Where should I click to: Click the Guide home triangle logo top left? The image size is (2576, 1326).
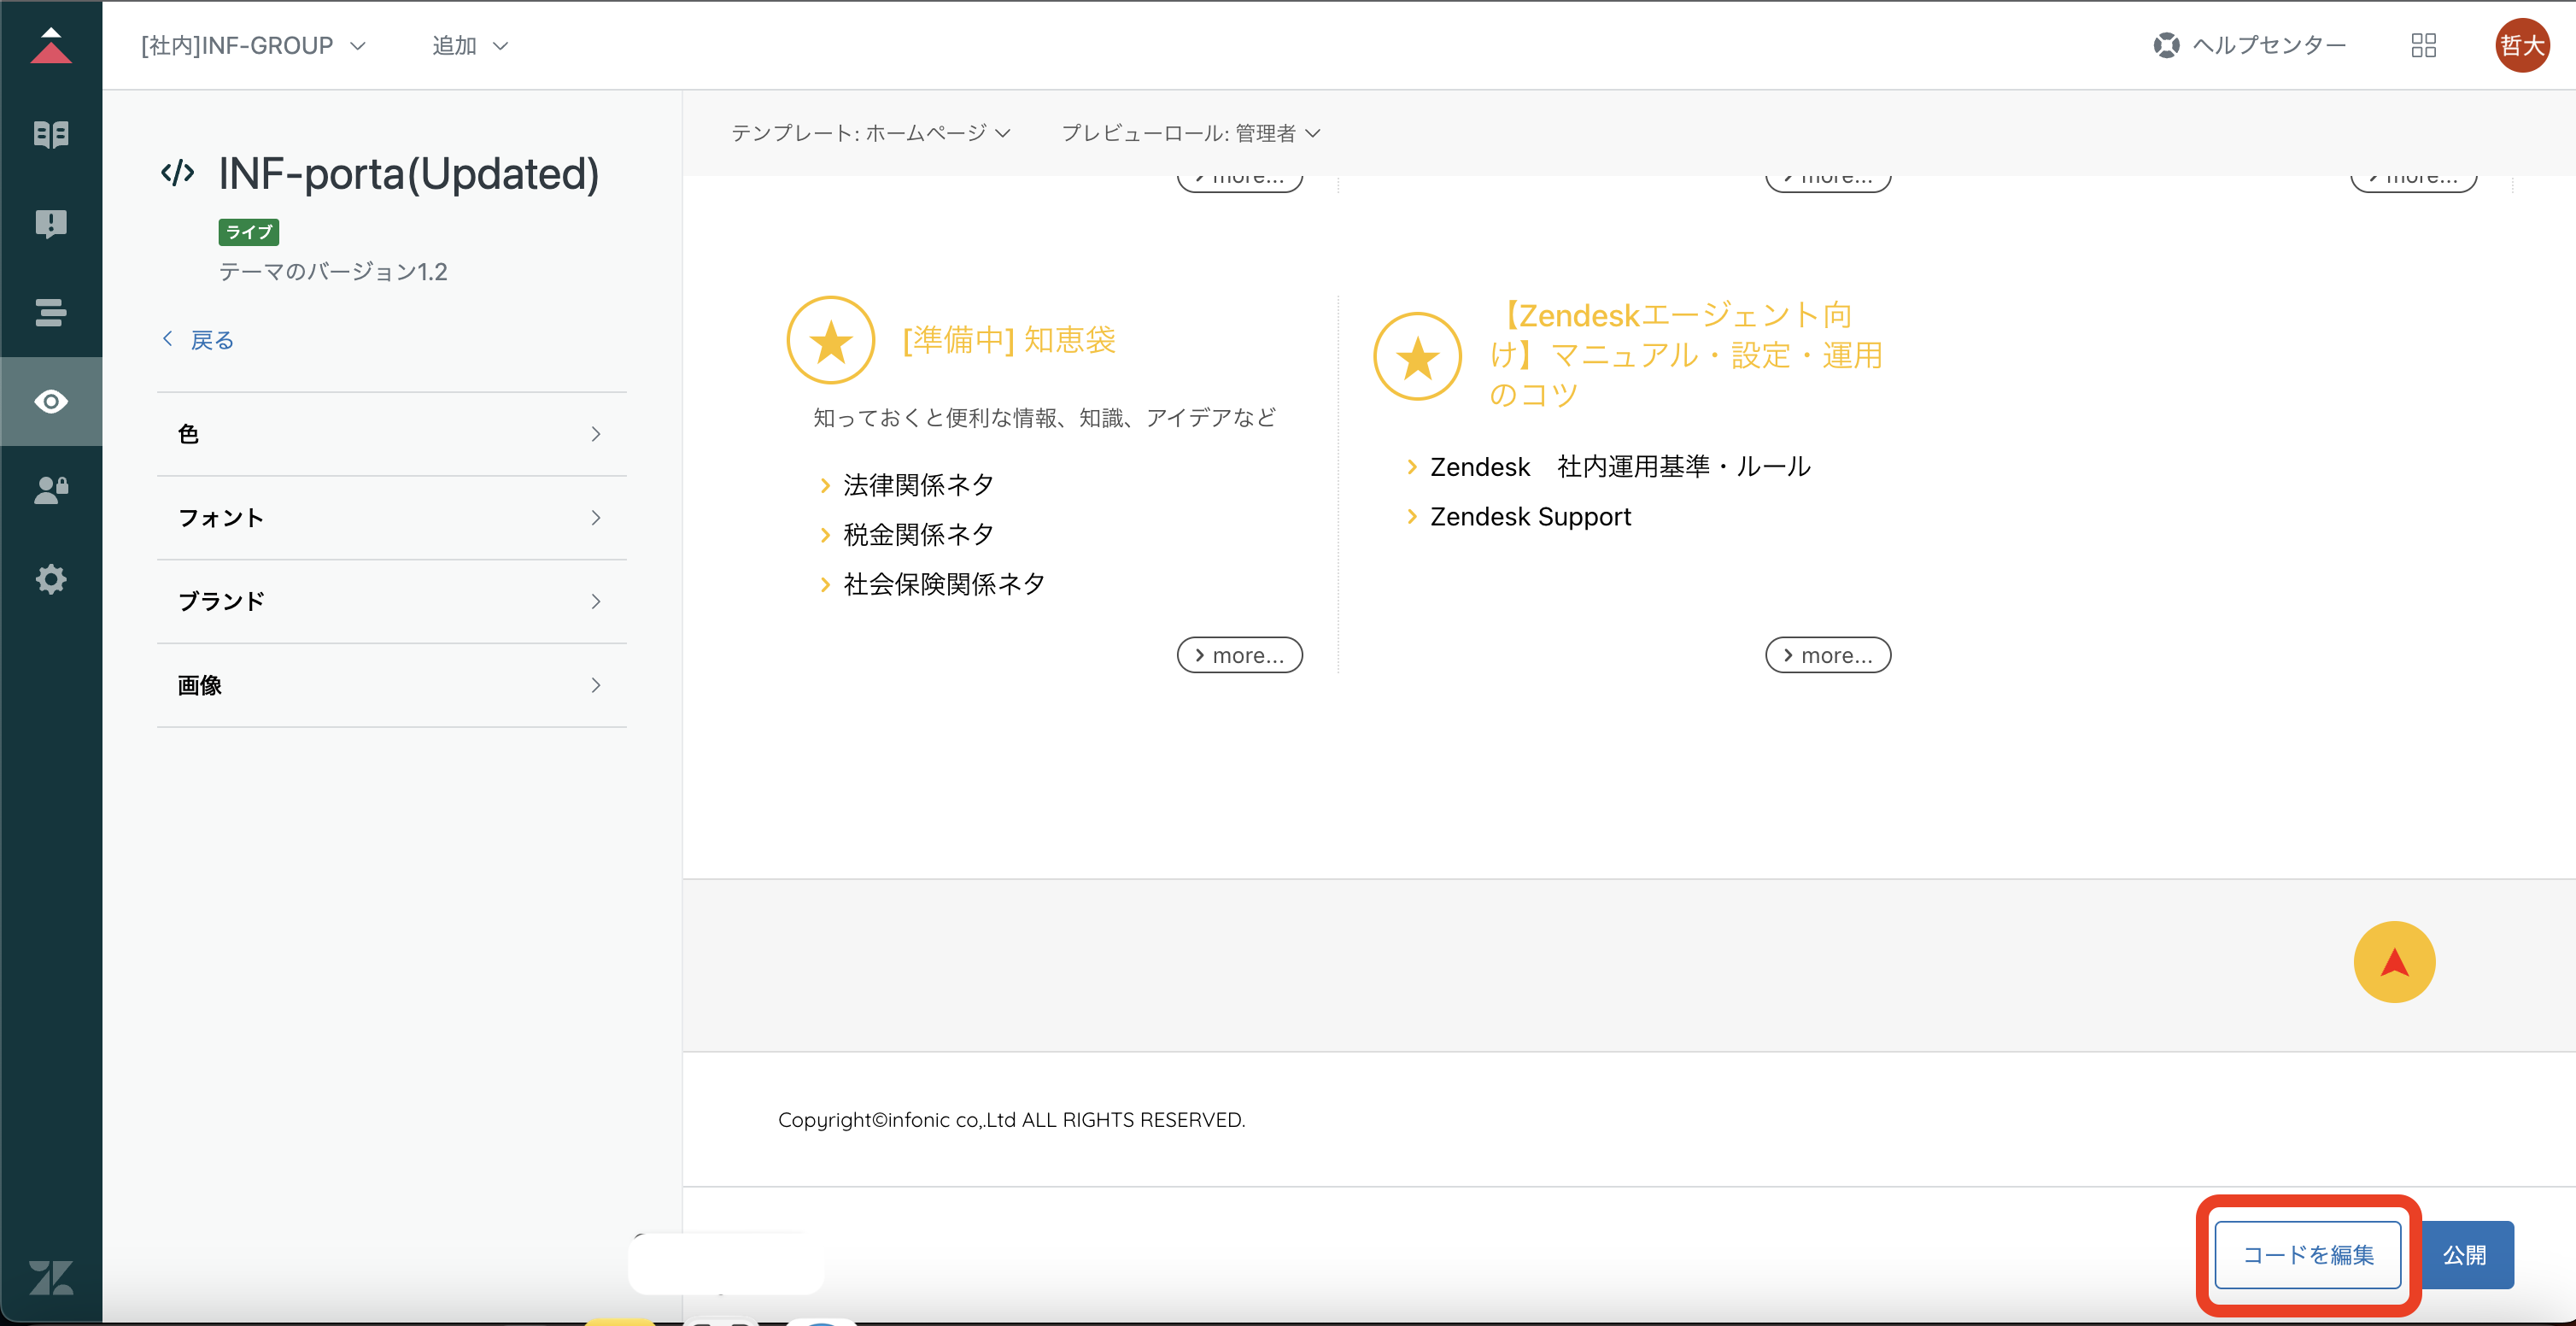51,45
